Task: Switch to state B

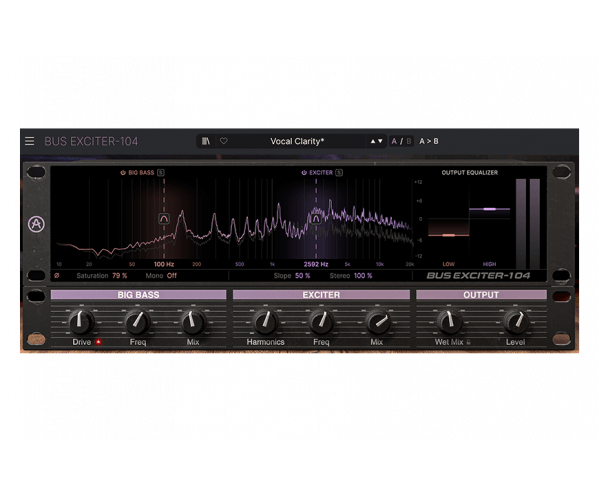Action: (x=409, y=141)
